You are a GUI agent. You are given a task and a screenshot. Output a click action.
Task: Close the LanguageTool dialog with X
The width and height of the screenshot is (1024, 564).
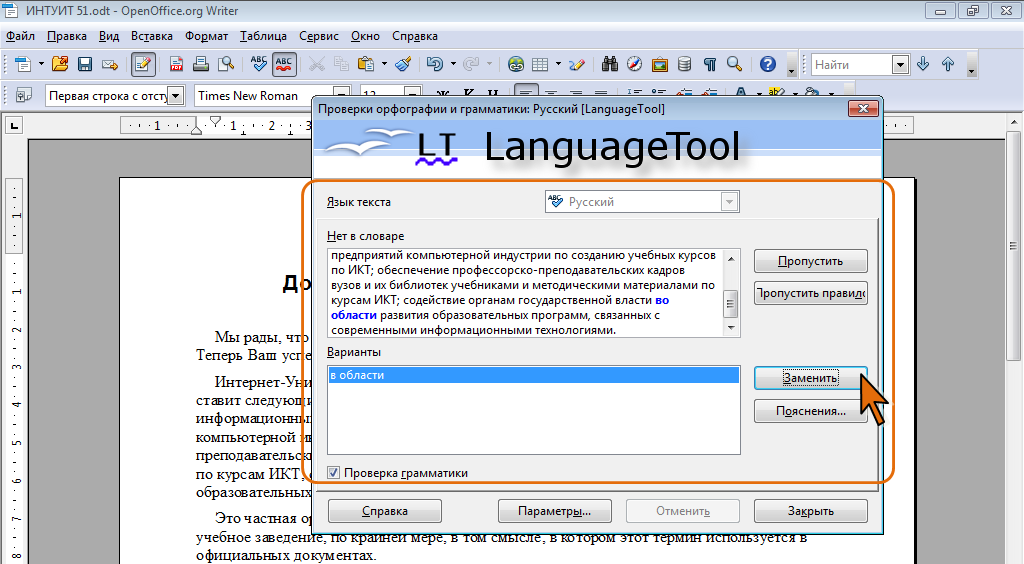[863, 108]
